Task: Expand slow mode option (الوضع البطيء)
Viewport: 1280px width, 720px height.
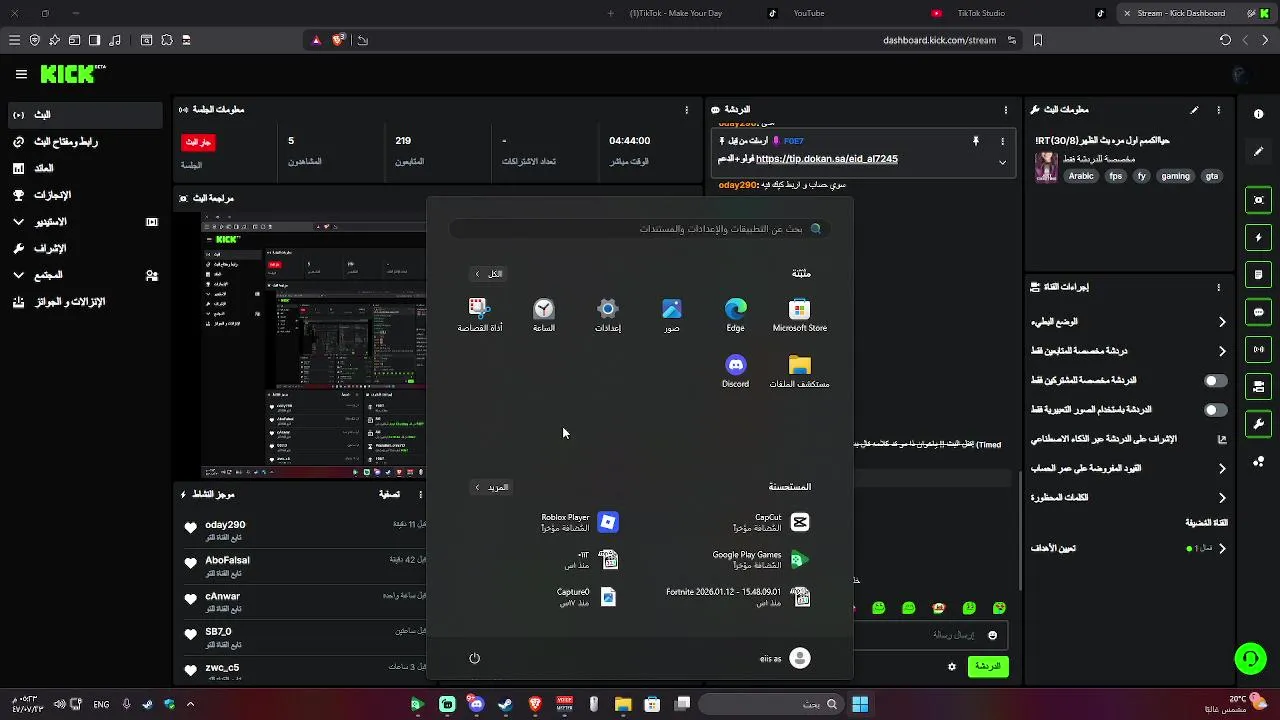Action: coord(1222,322)
